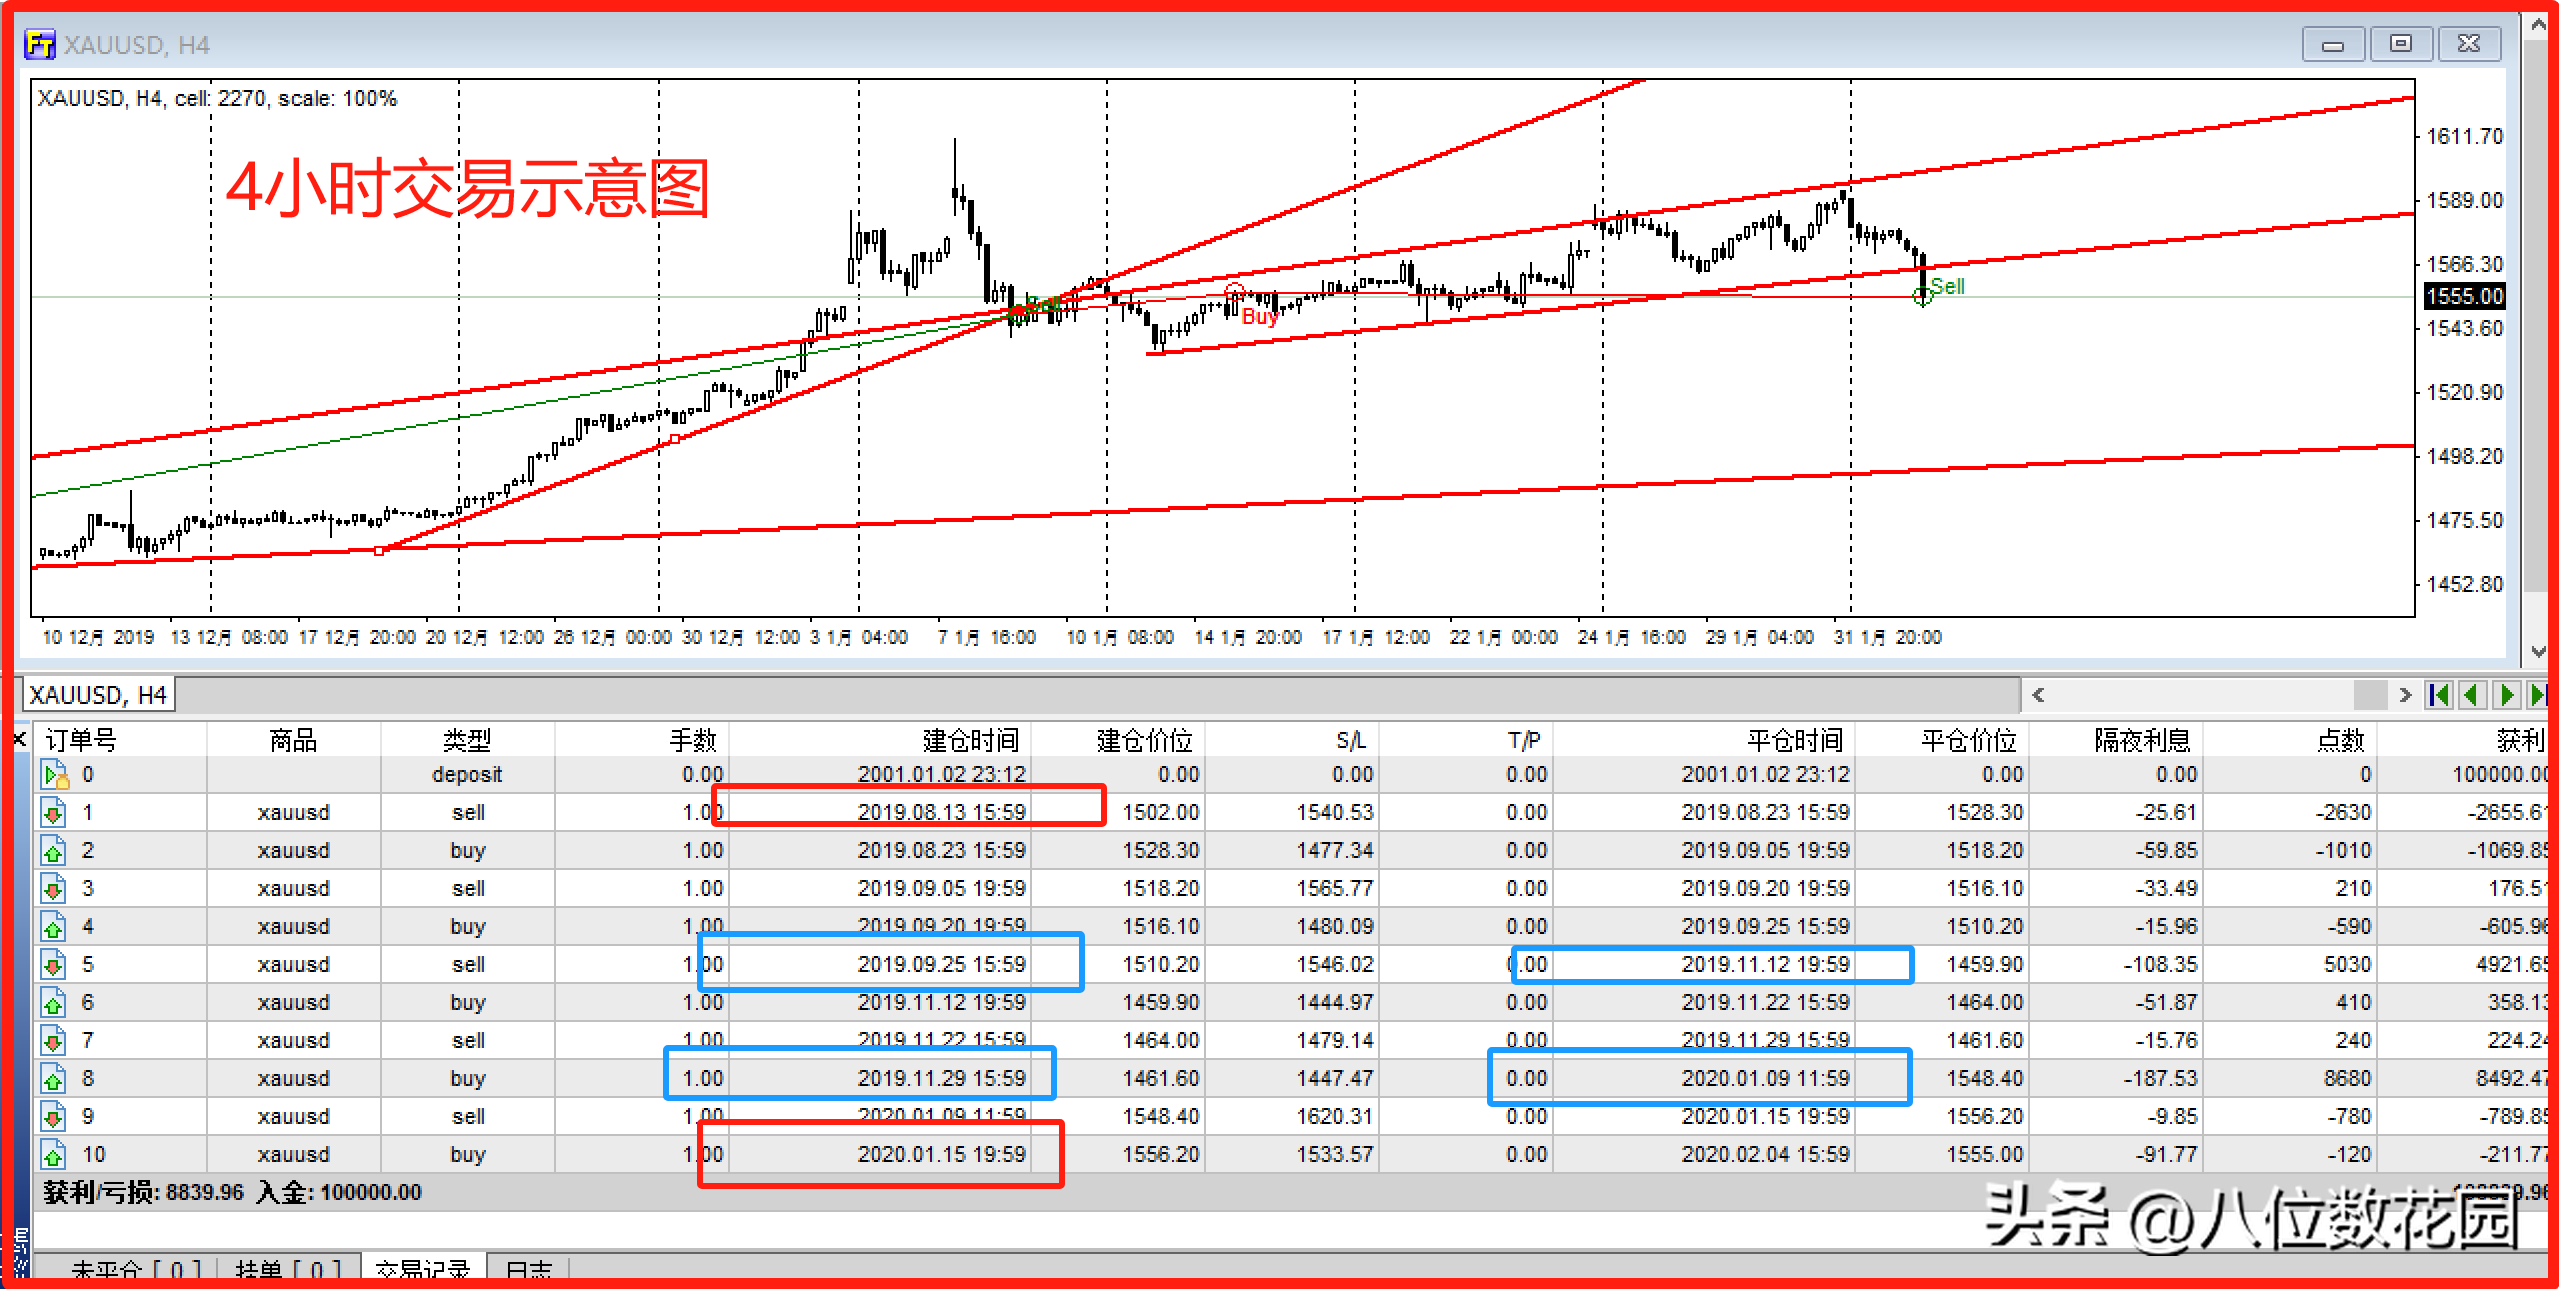Viewport: 2559px width, 1289px height.
Task: Click the red Buy marker on chart
Action: click(x=1259, y=317)
